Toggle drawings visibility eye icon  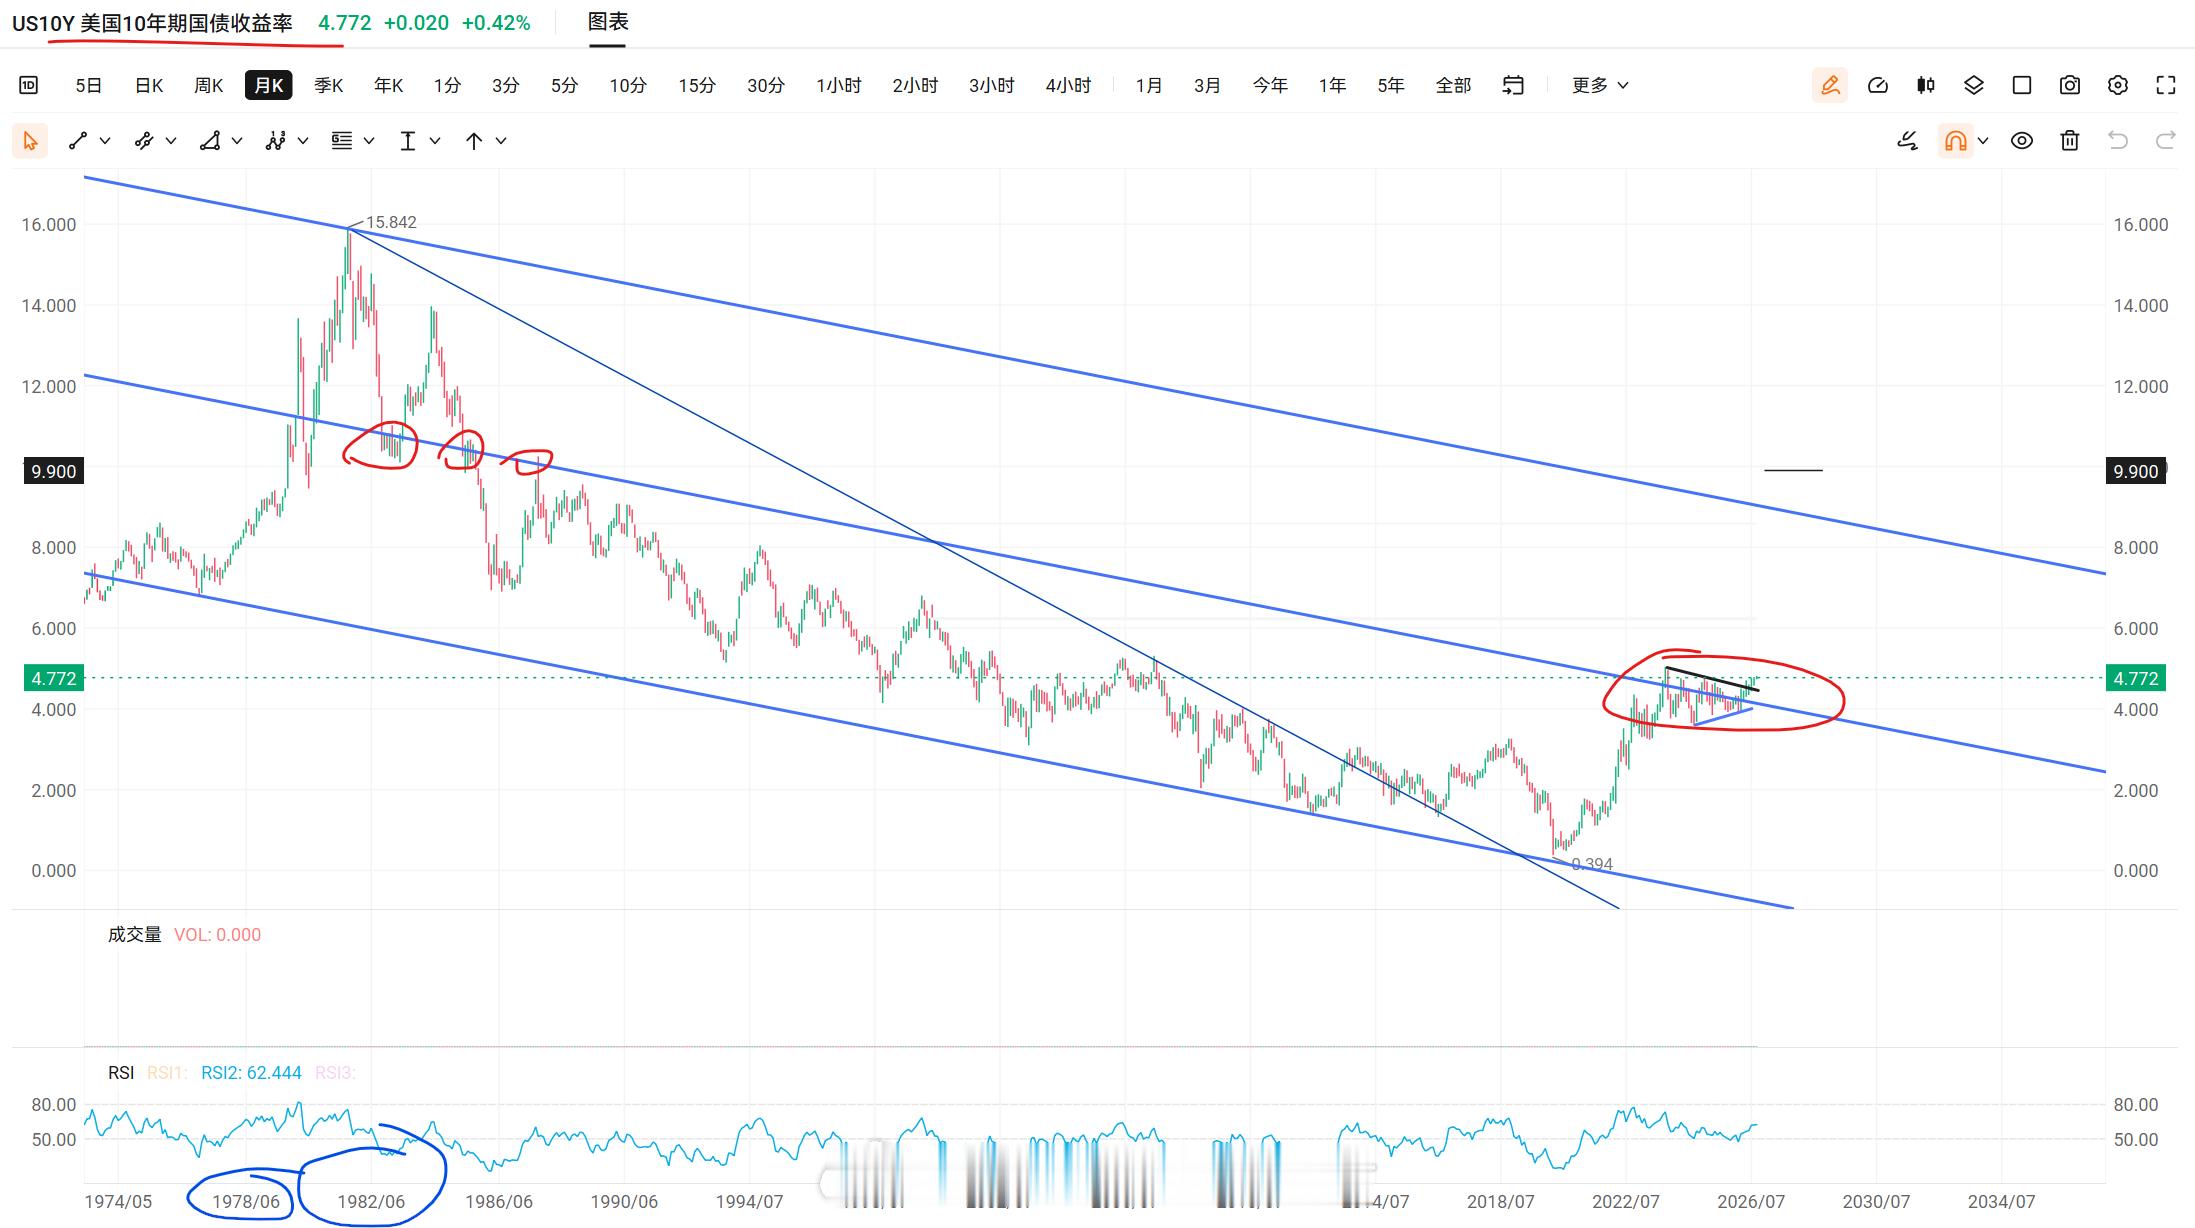2022,141
